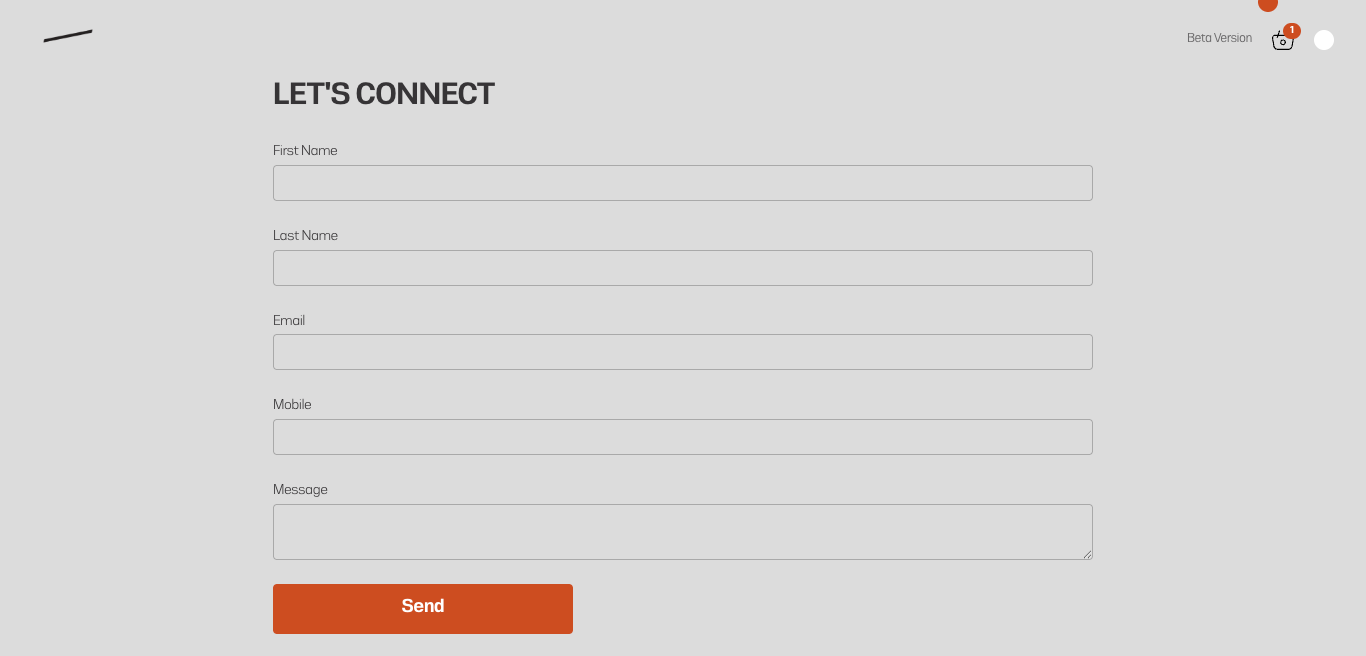Viewport: 1366px width, 656px height.
Task: Click the Email label
Action: [289, 321]
